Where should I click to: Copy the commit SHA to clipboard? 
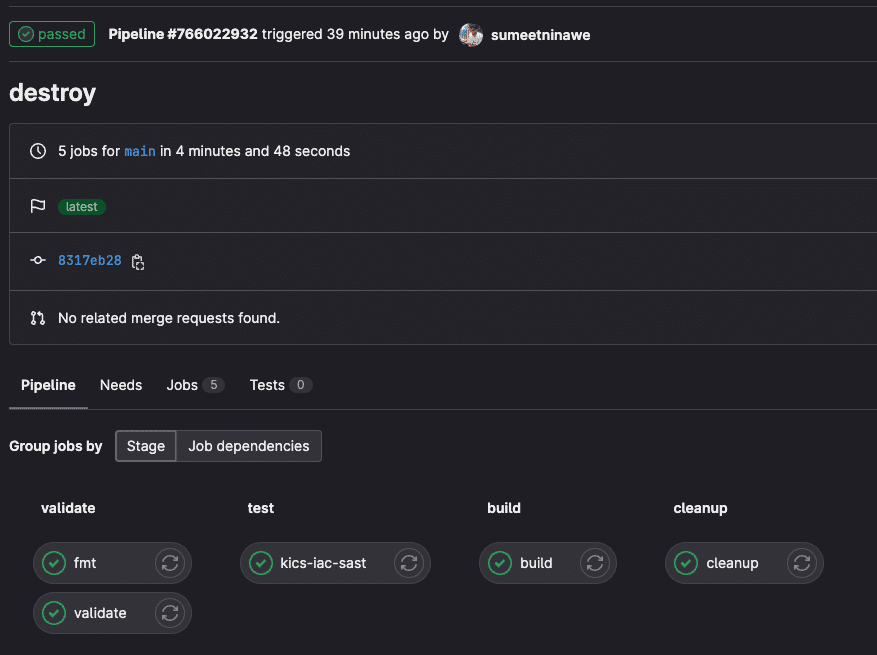(x=138, y=261)
